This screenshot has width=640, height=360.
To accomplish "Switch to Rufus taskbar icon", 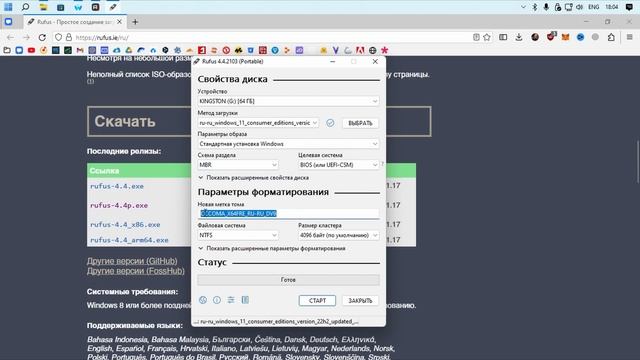I will point(113,7).
